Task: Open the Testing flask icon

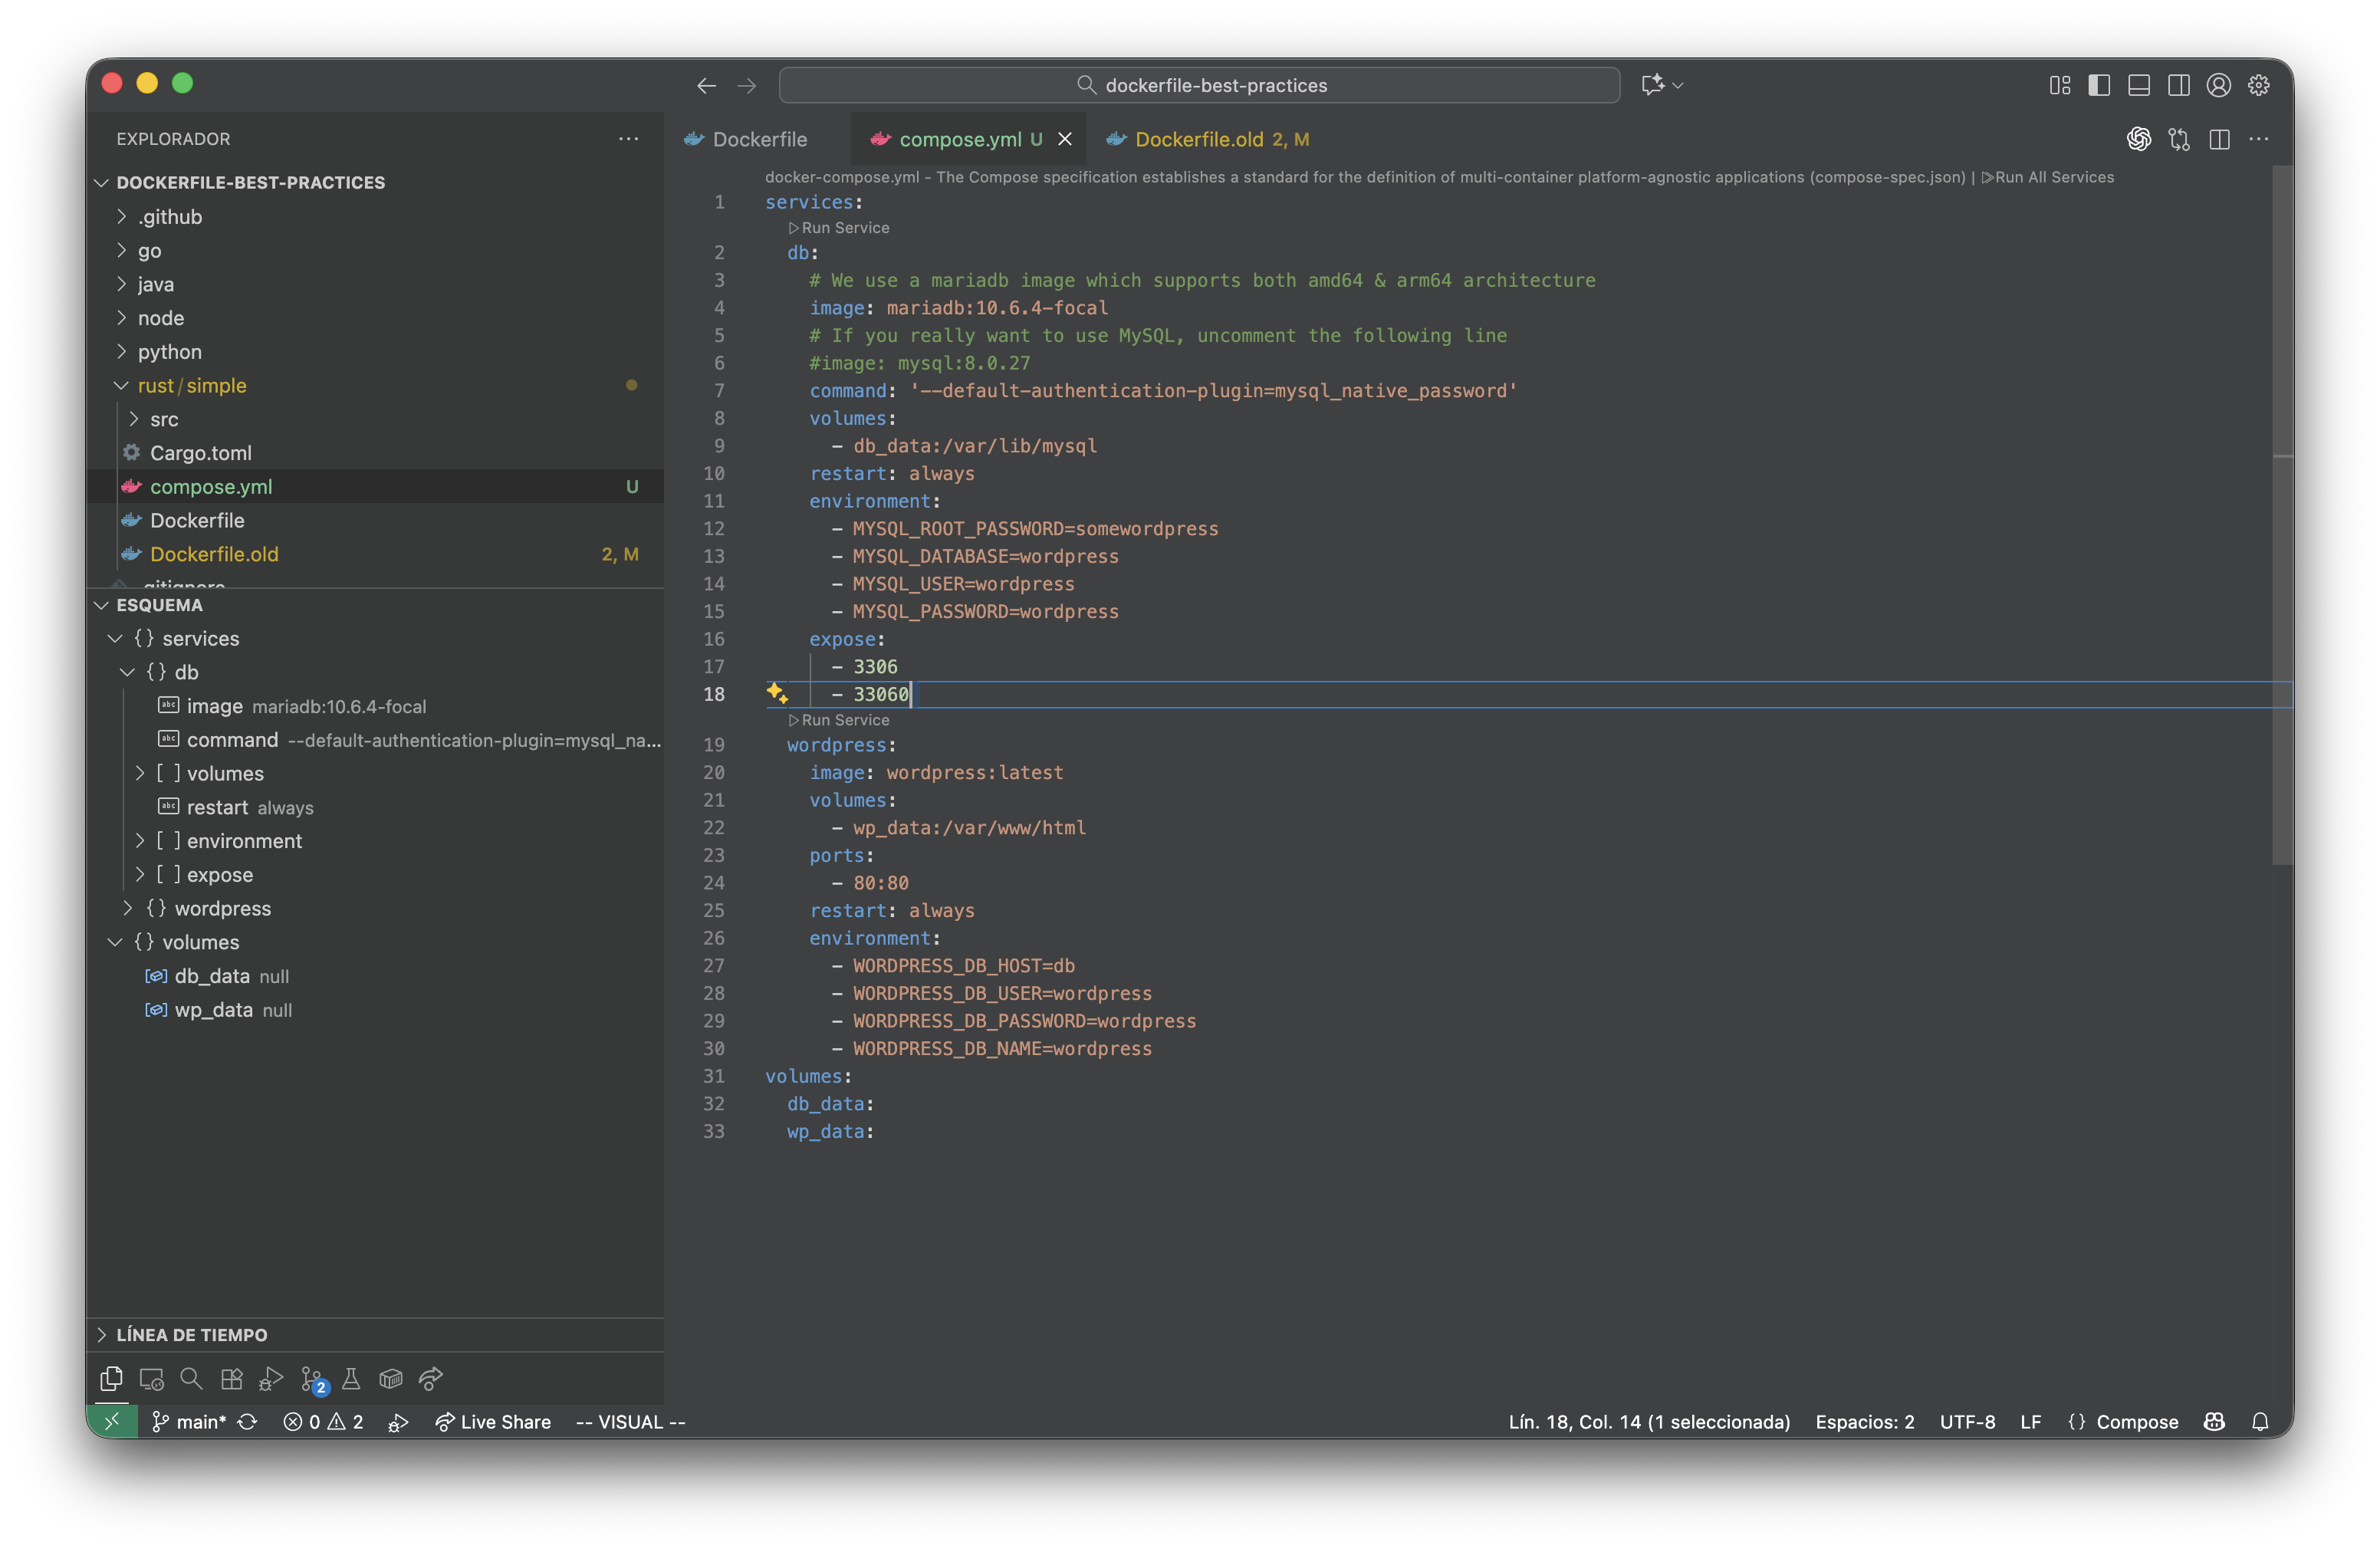Action: pyautogui.click(x=351, y=1379)
